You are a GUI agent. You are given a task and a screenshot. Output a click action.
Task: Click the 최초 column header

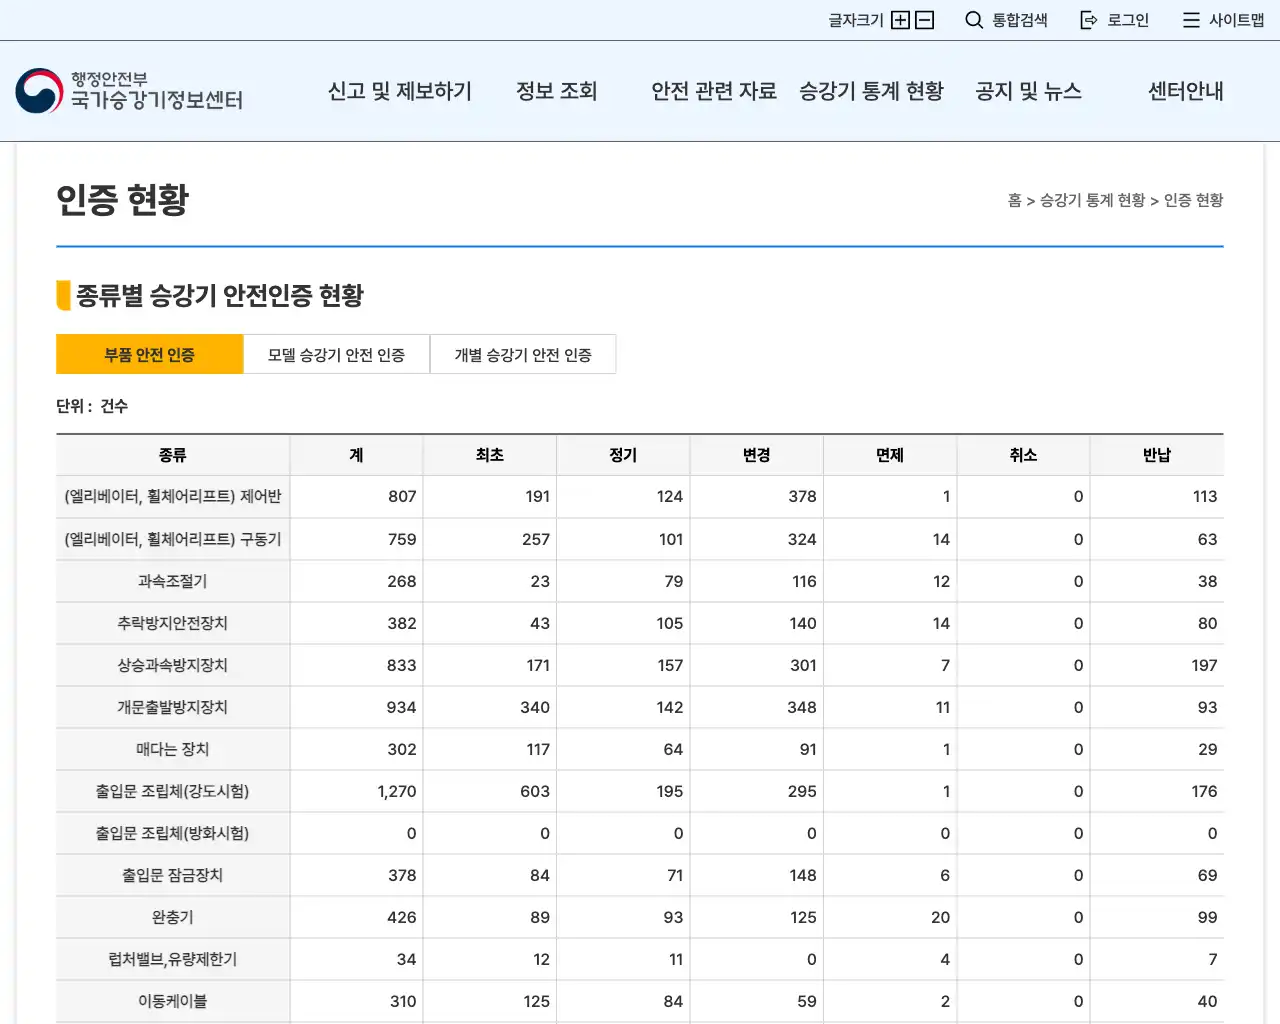coord(490,455)
